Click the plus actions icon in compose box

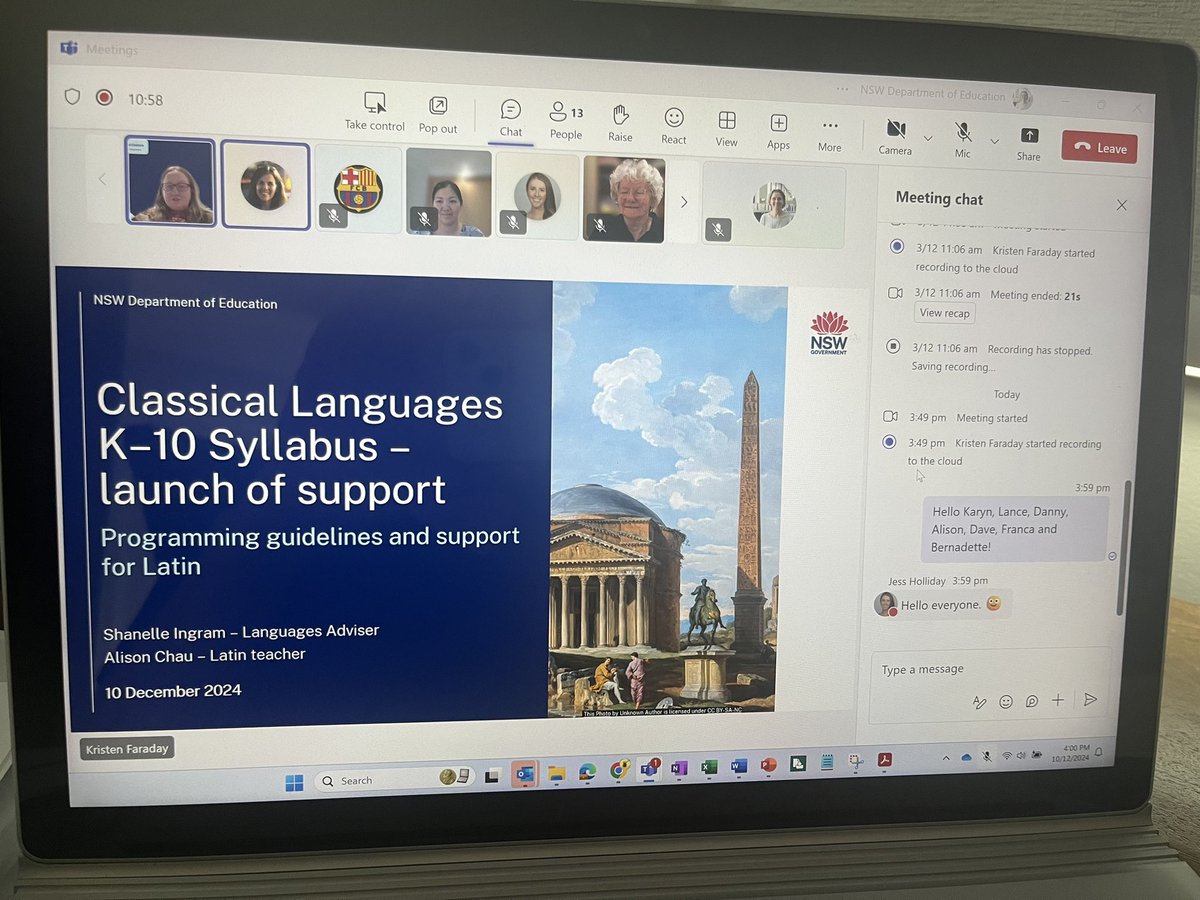(1058, 700)
